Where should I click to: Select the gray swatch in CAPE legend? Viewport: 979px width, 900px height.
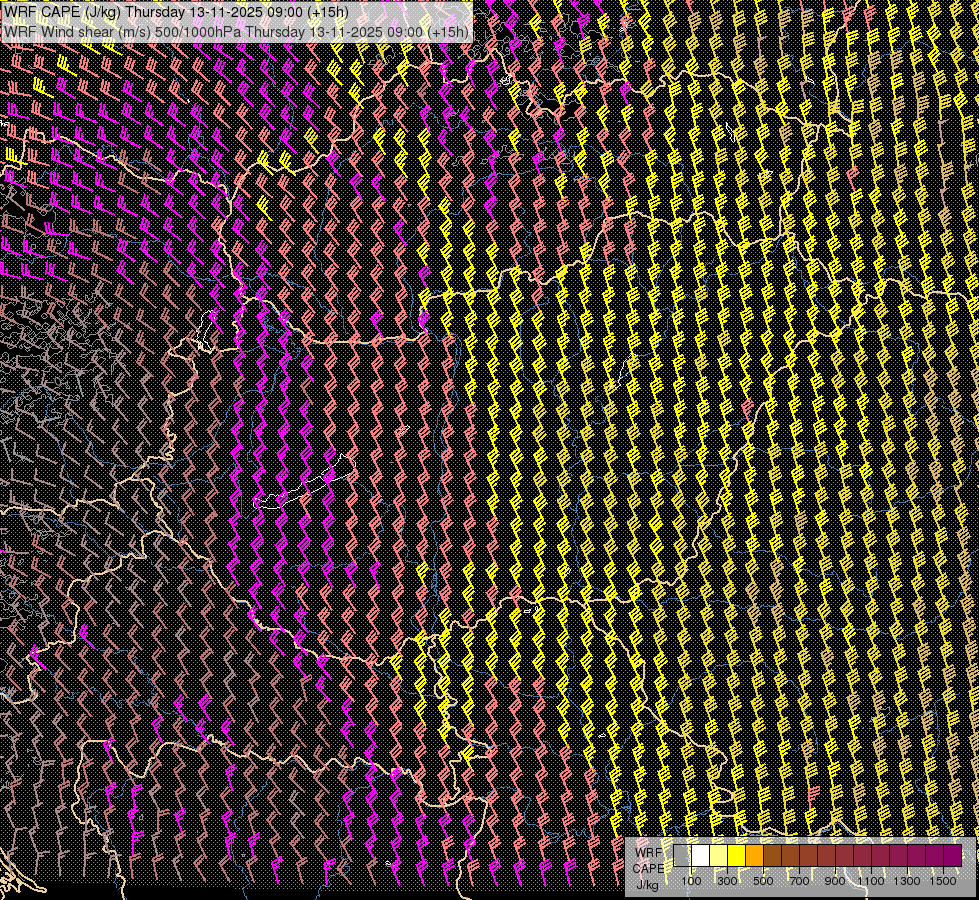click(x=682, y=856)
